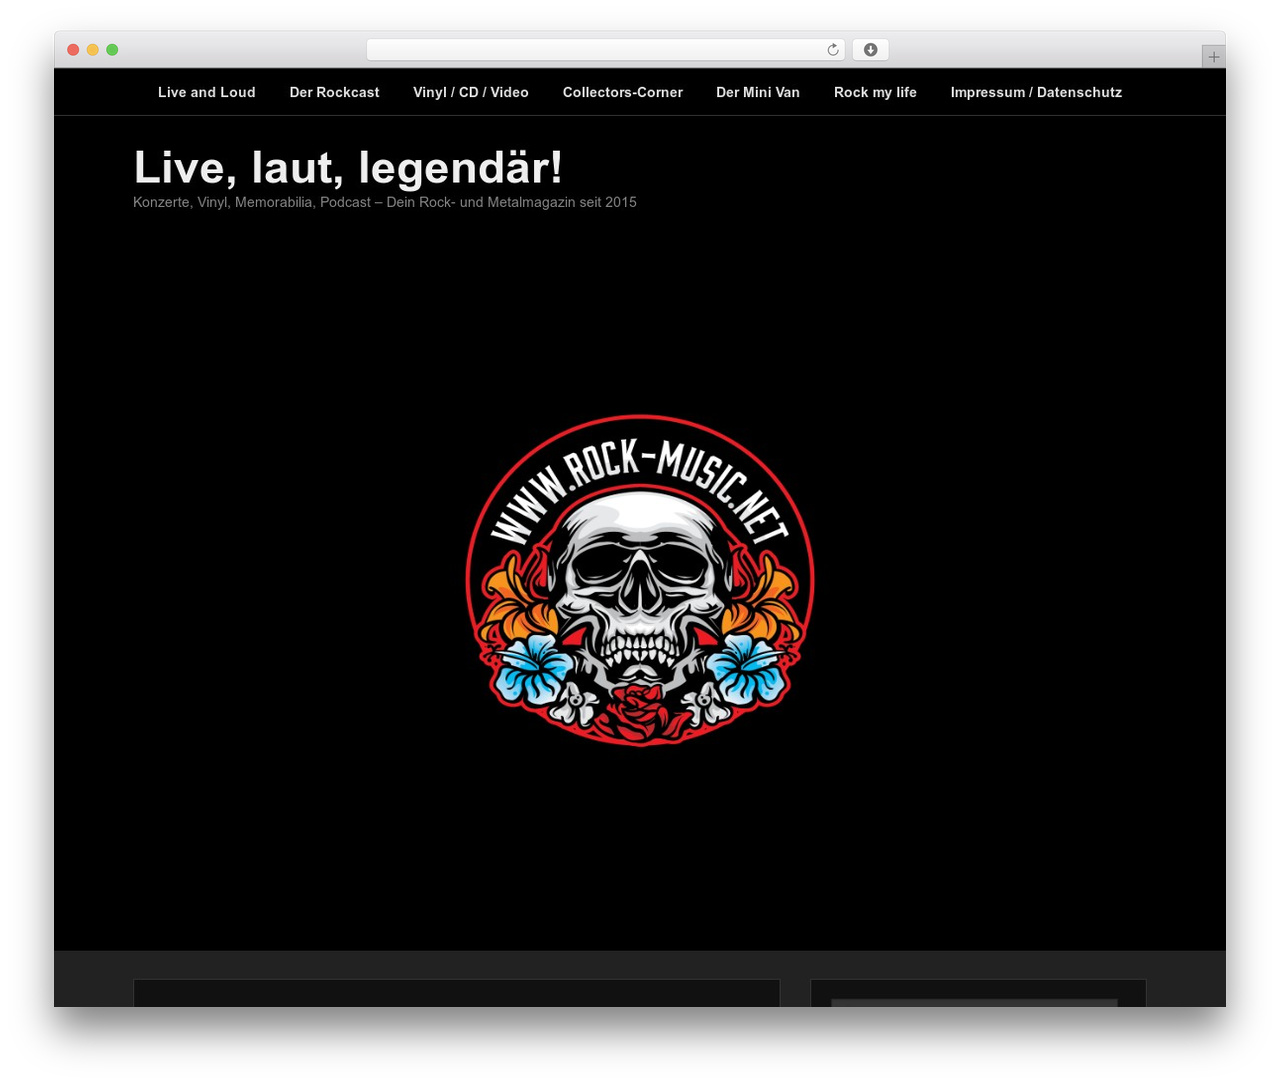1280x1084 pixels.
Task: Open Der Mini Van page
Action: click(x=758, y=92)
